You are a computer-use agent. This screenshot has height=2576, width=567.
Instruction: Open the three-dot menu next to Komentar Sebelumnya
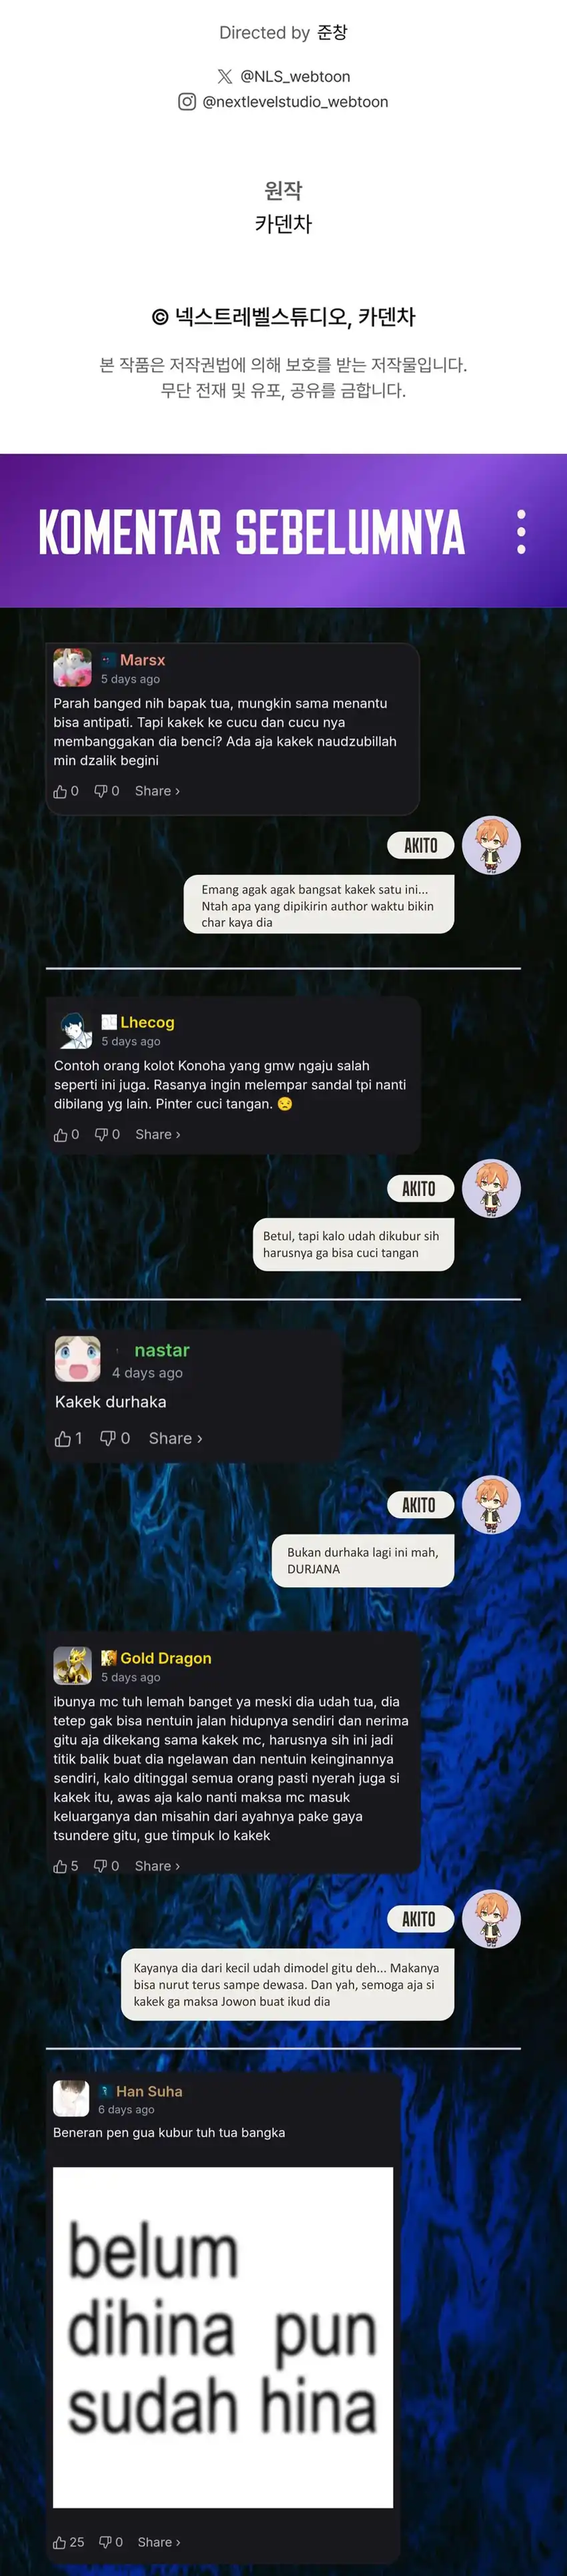point(521,531)
